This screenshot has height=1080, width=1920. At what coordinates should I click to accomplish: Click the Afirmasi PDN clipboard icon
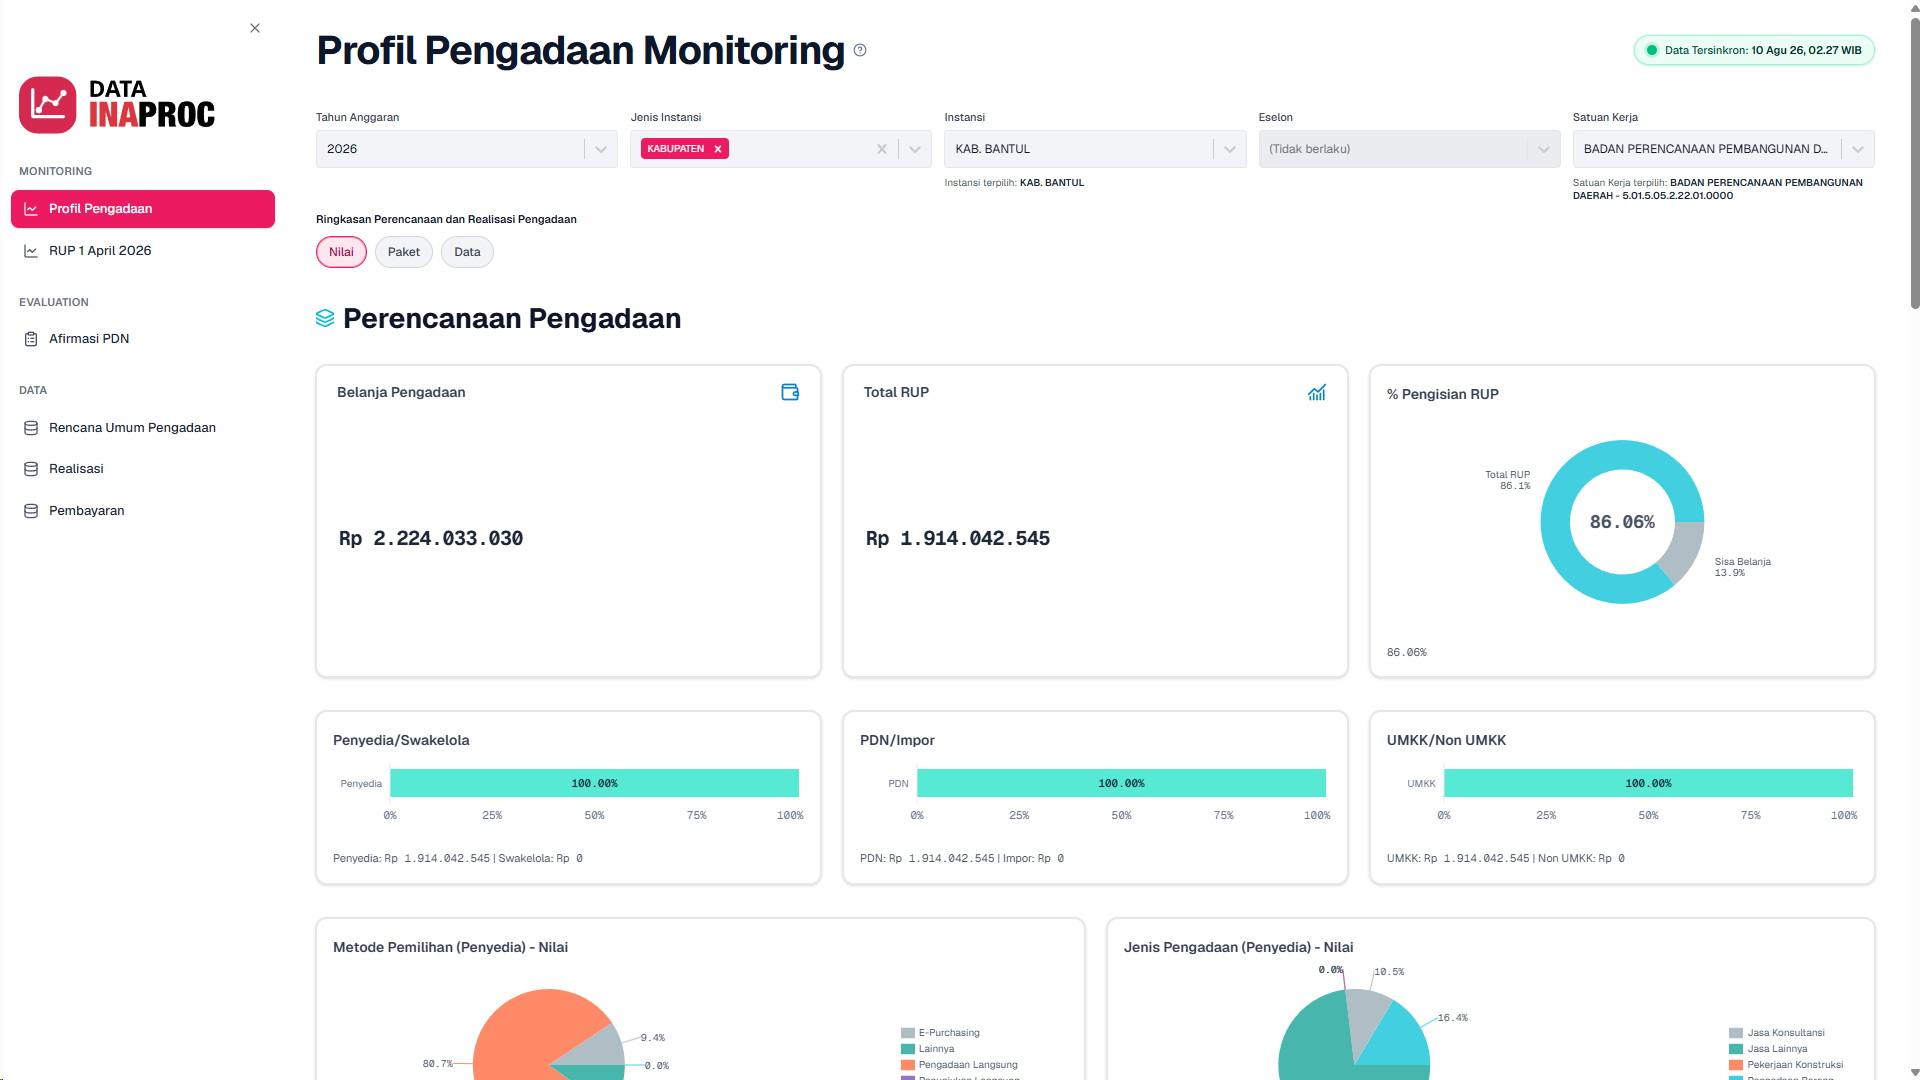click(31, 339)
